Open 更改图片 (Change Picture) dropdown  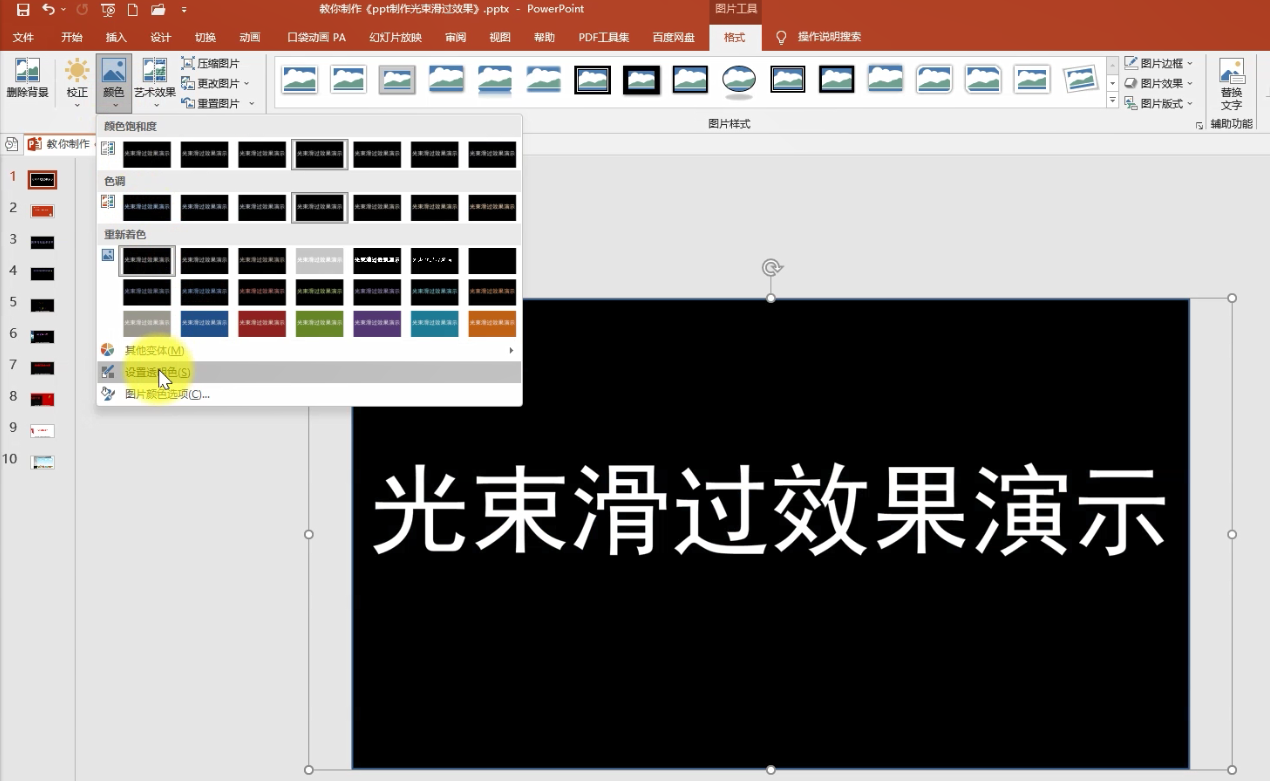[215, 83]
